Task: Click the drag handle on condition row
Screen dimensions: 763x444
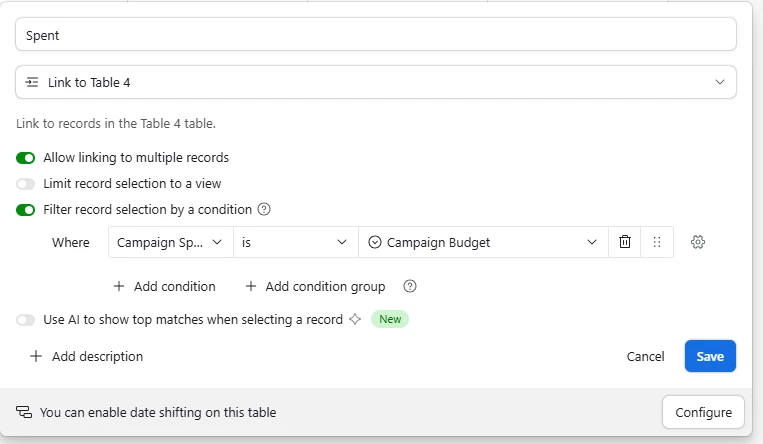Action: tap(657, 242)
